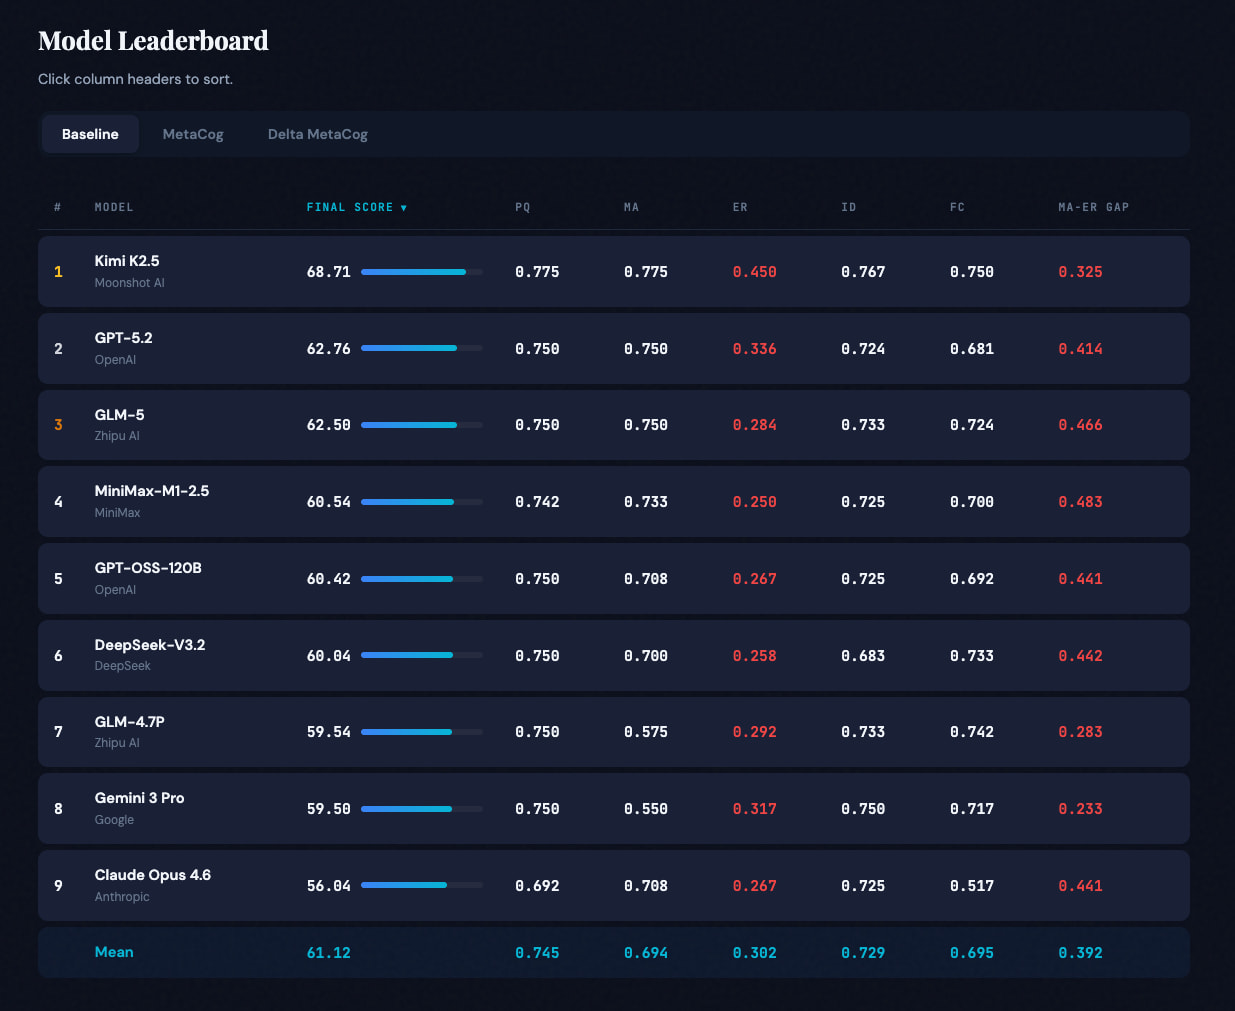Image resolution: width=1235 pixels, height=1011 pixels.
Task: Click the Mean summary row label
Action: tap(114, 952)
